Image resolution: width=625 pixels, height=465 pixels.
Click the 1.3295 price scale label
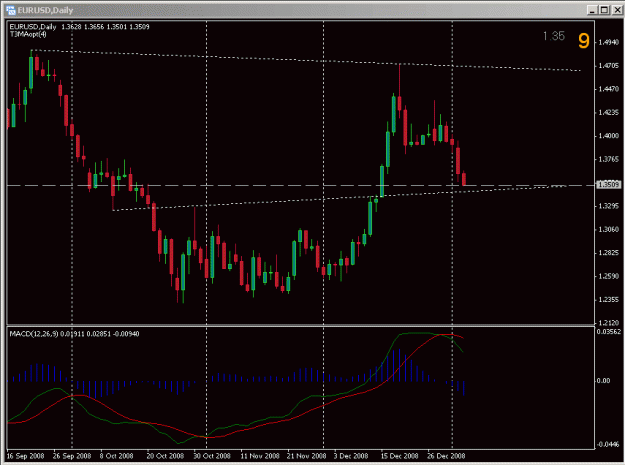pyautogui.click(x=609, y=206)
